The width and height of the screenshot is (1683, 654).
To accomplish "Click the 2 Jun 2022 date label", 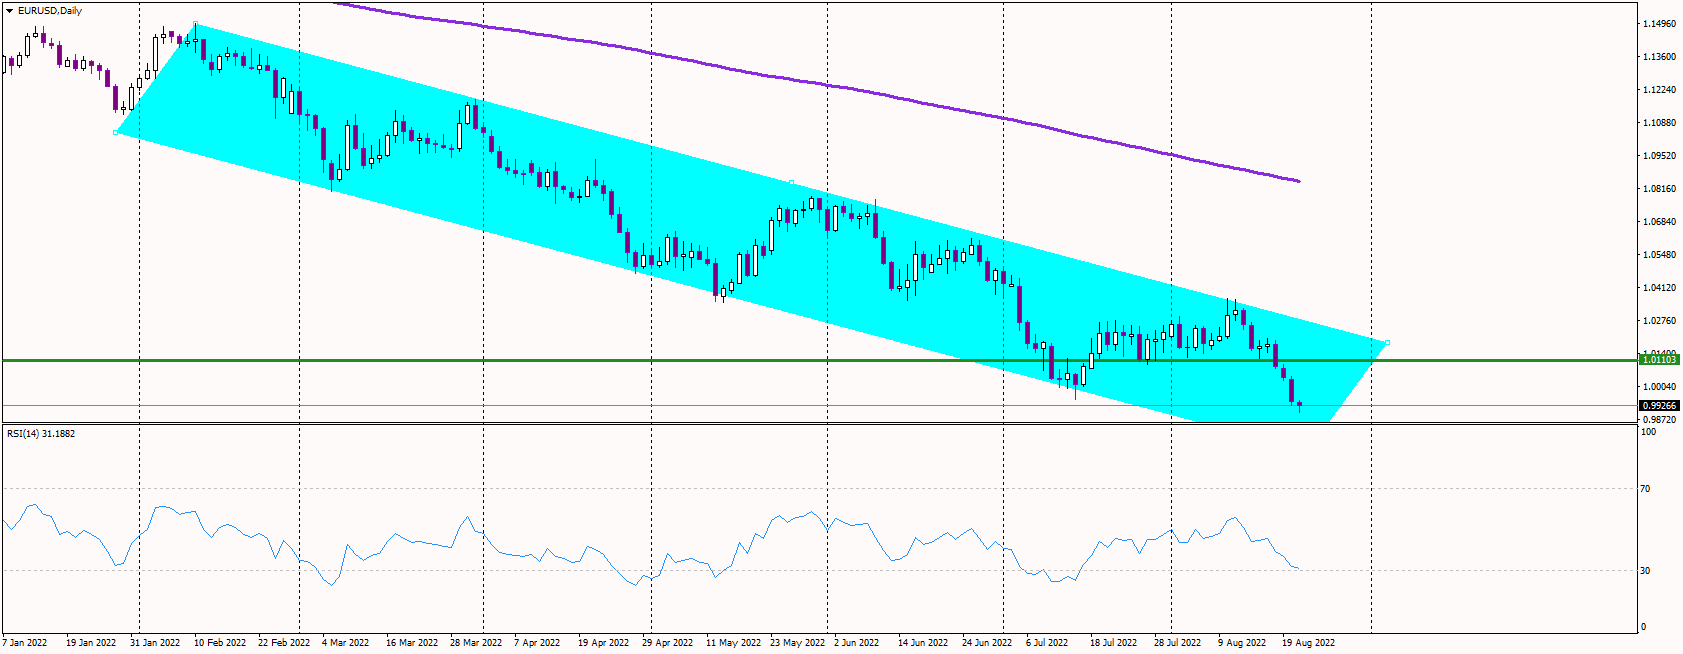I will pyautogui.click(x=857, y=643).
